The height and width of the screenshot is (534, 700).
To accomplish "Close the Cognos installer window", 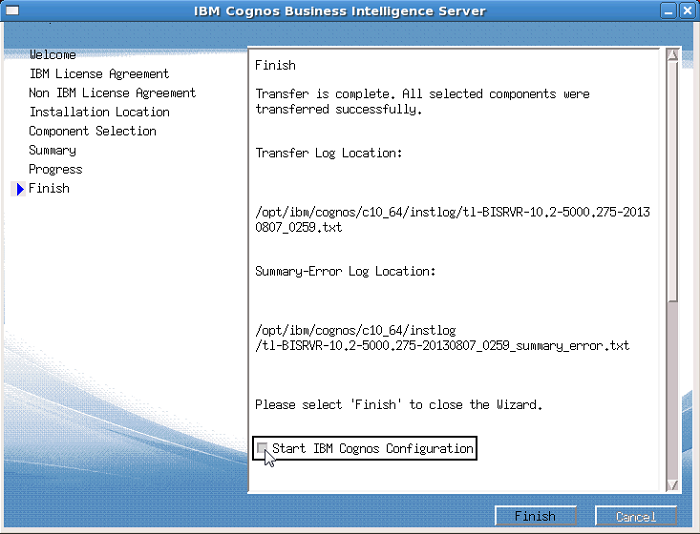I will (x=687, y=11).
